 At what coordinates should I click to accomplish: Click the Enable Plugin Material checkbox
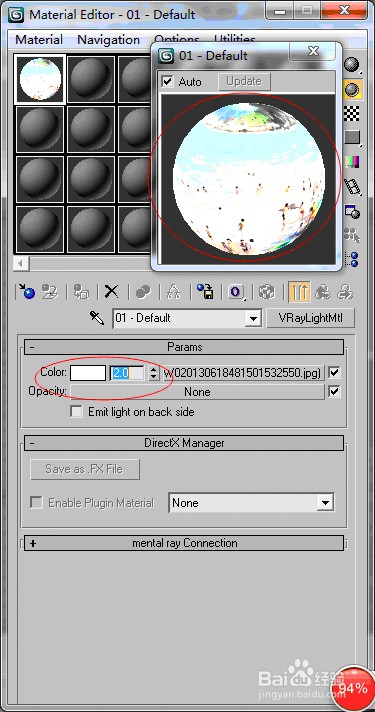pyautogui.click(x=36, y=503)
